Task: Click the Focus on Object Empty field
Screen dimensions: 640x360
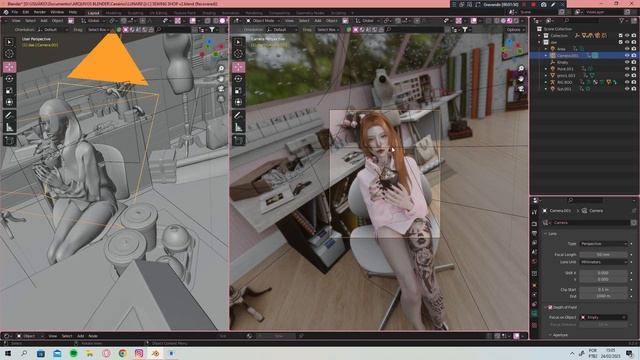Action: pos(603,317)
